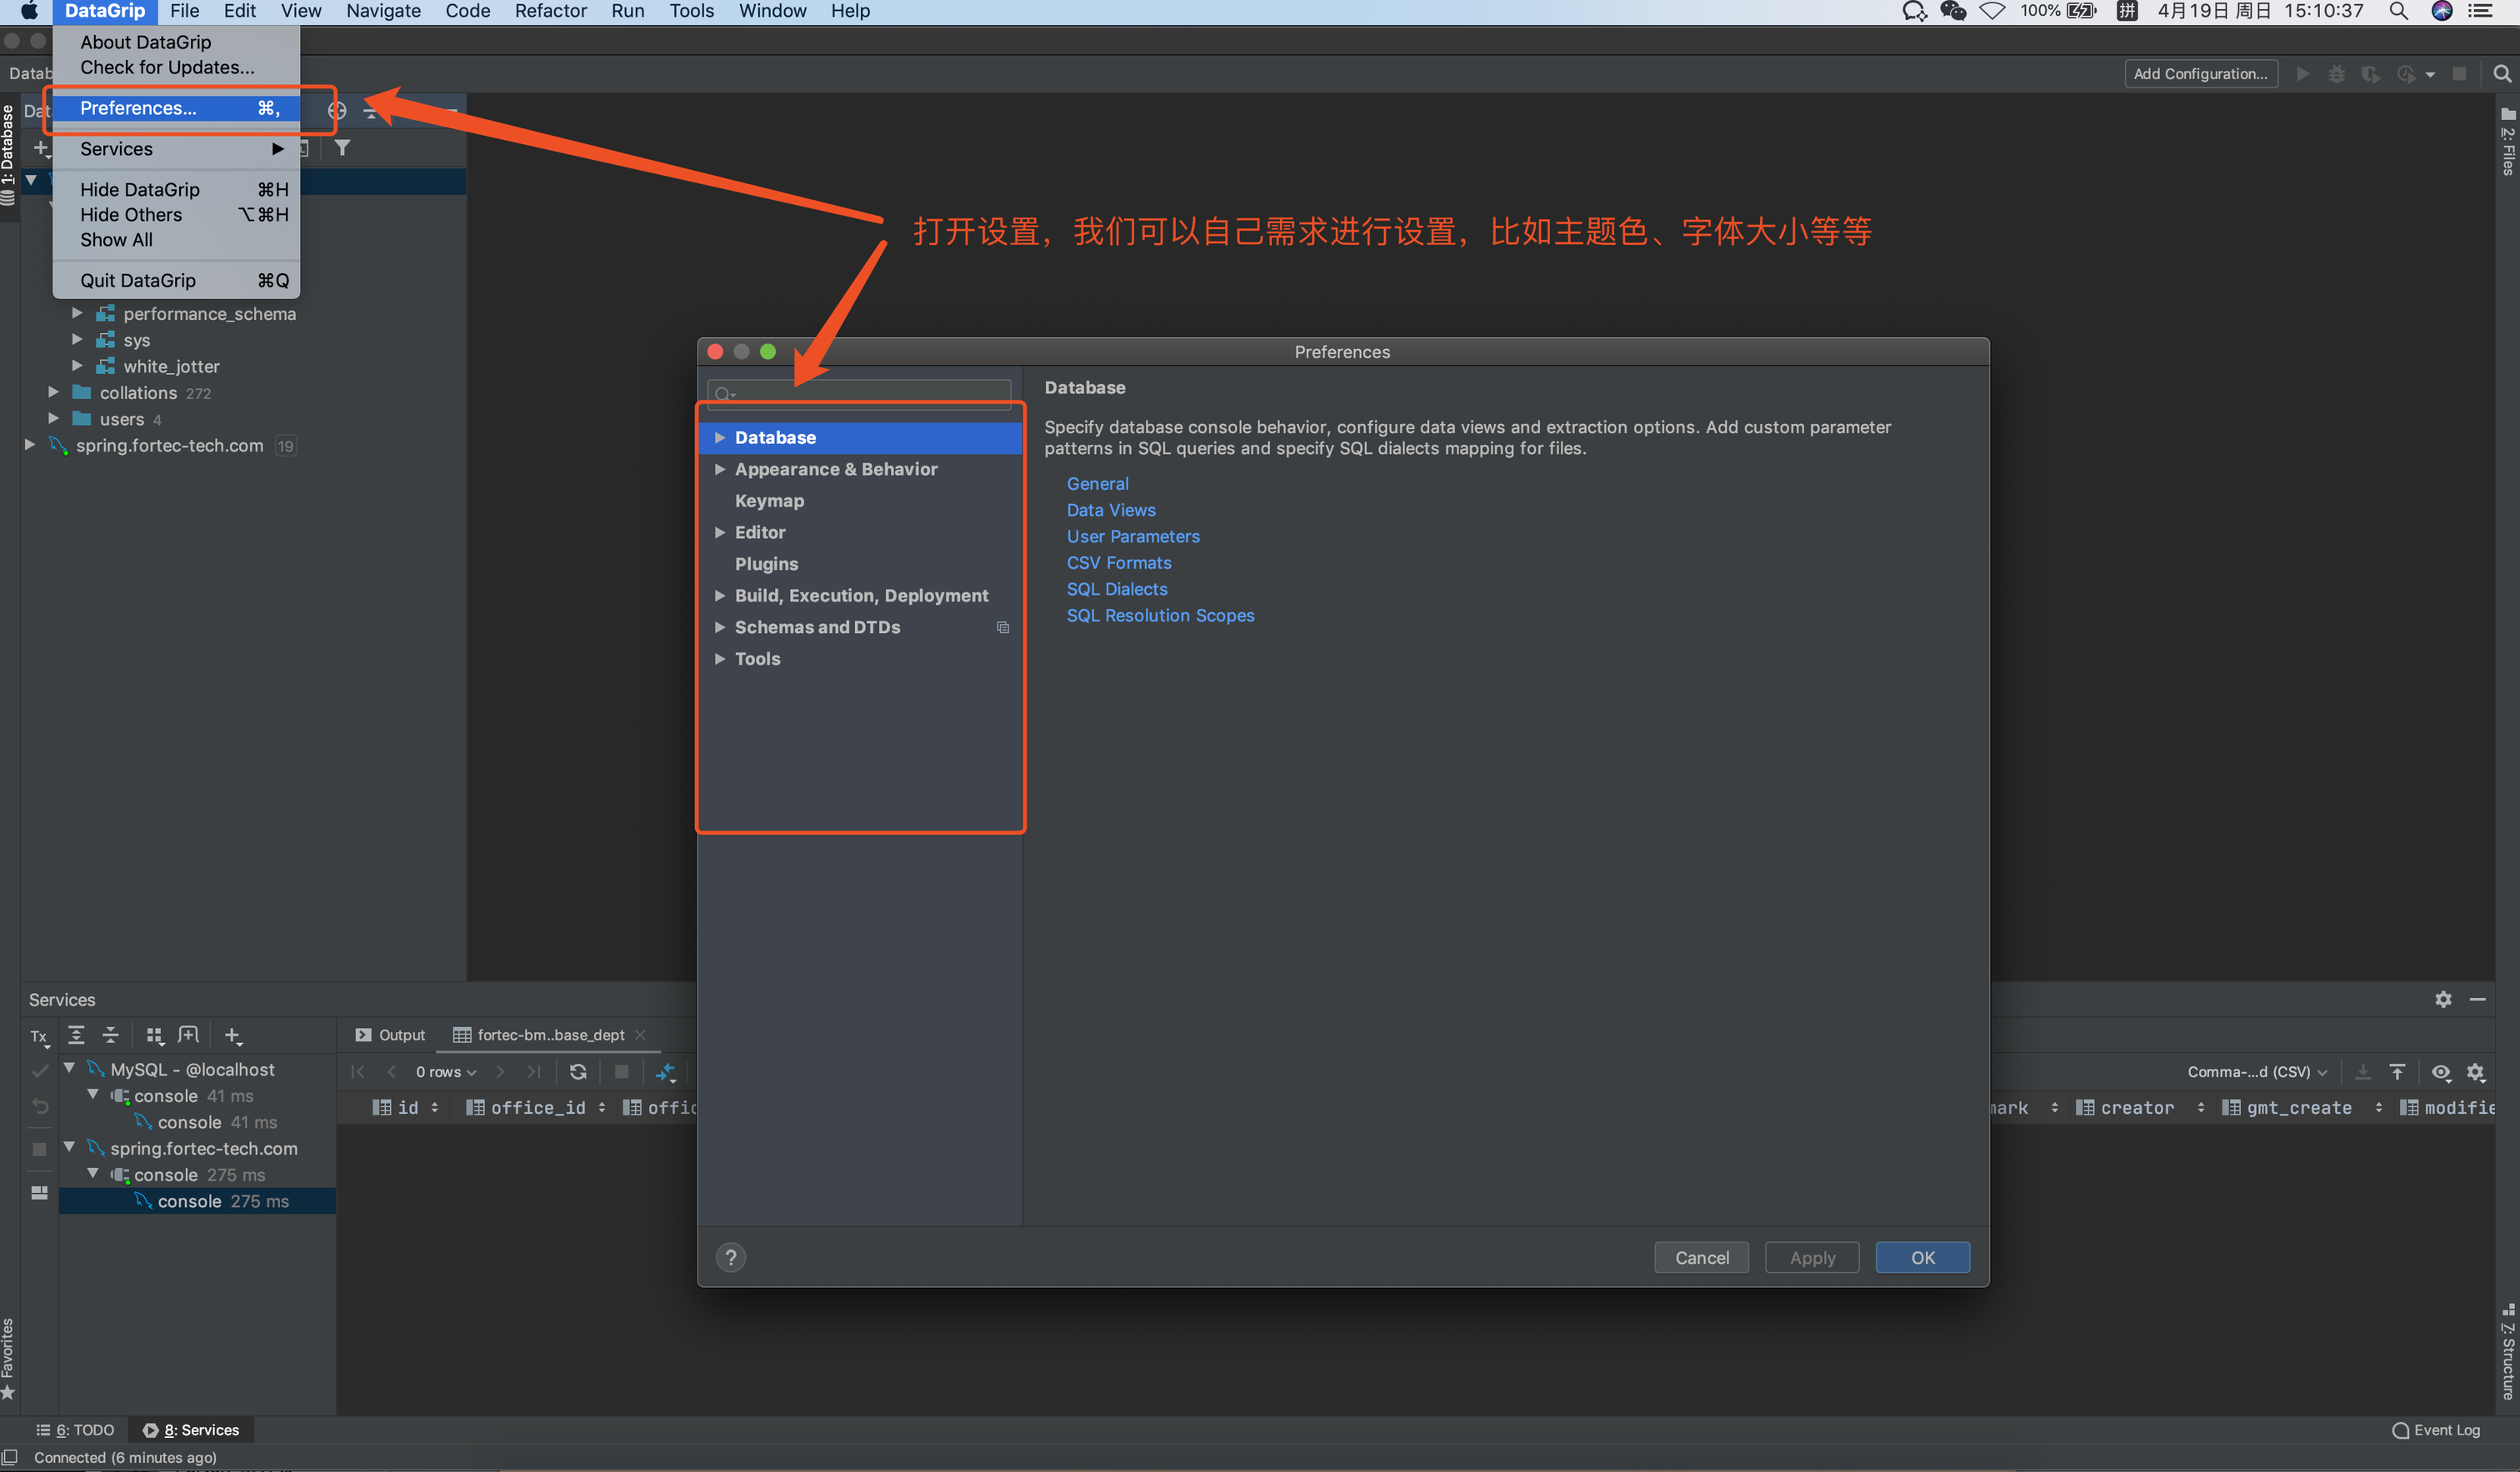Click the id column header icon
Screen dimensions: 2520x1472
pos(382,1107)
